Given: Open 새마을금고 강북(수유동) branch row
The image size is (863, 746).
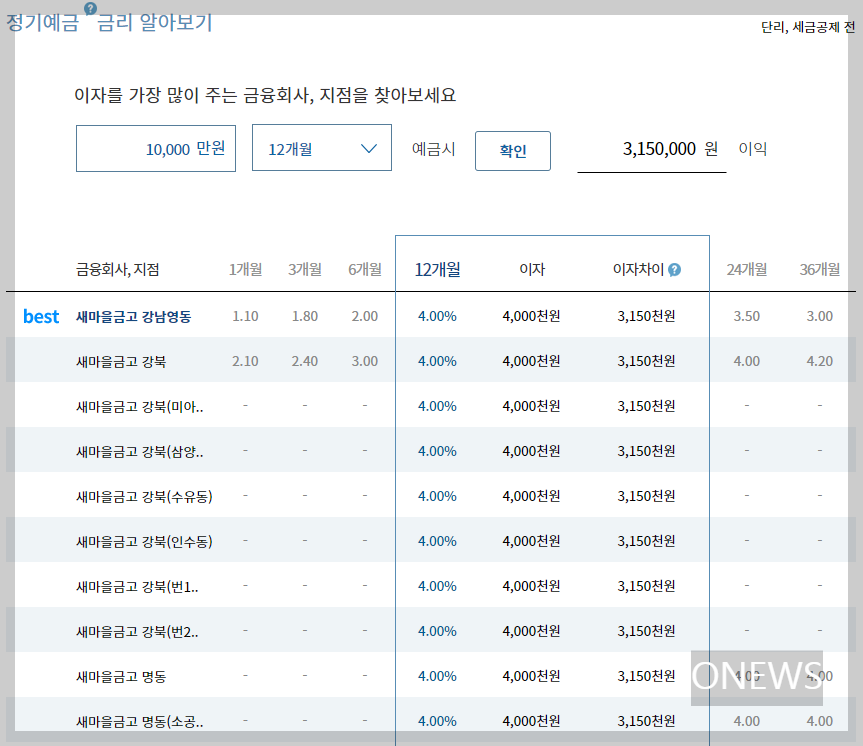Looking at the screenshot, I should (x=432, y=496).
